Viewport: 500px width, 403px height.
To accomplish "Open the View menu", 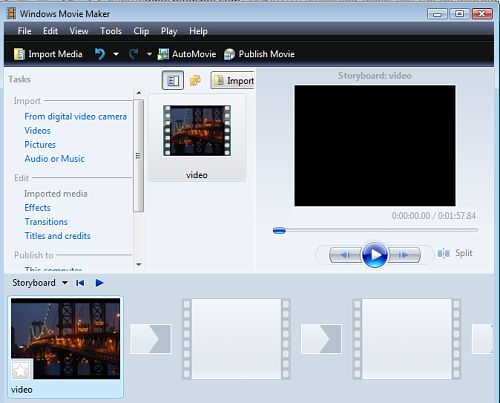I will 79,31.
